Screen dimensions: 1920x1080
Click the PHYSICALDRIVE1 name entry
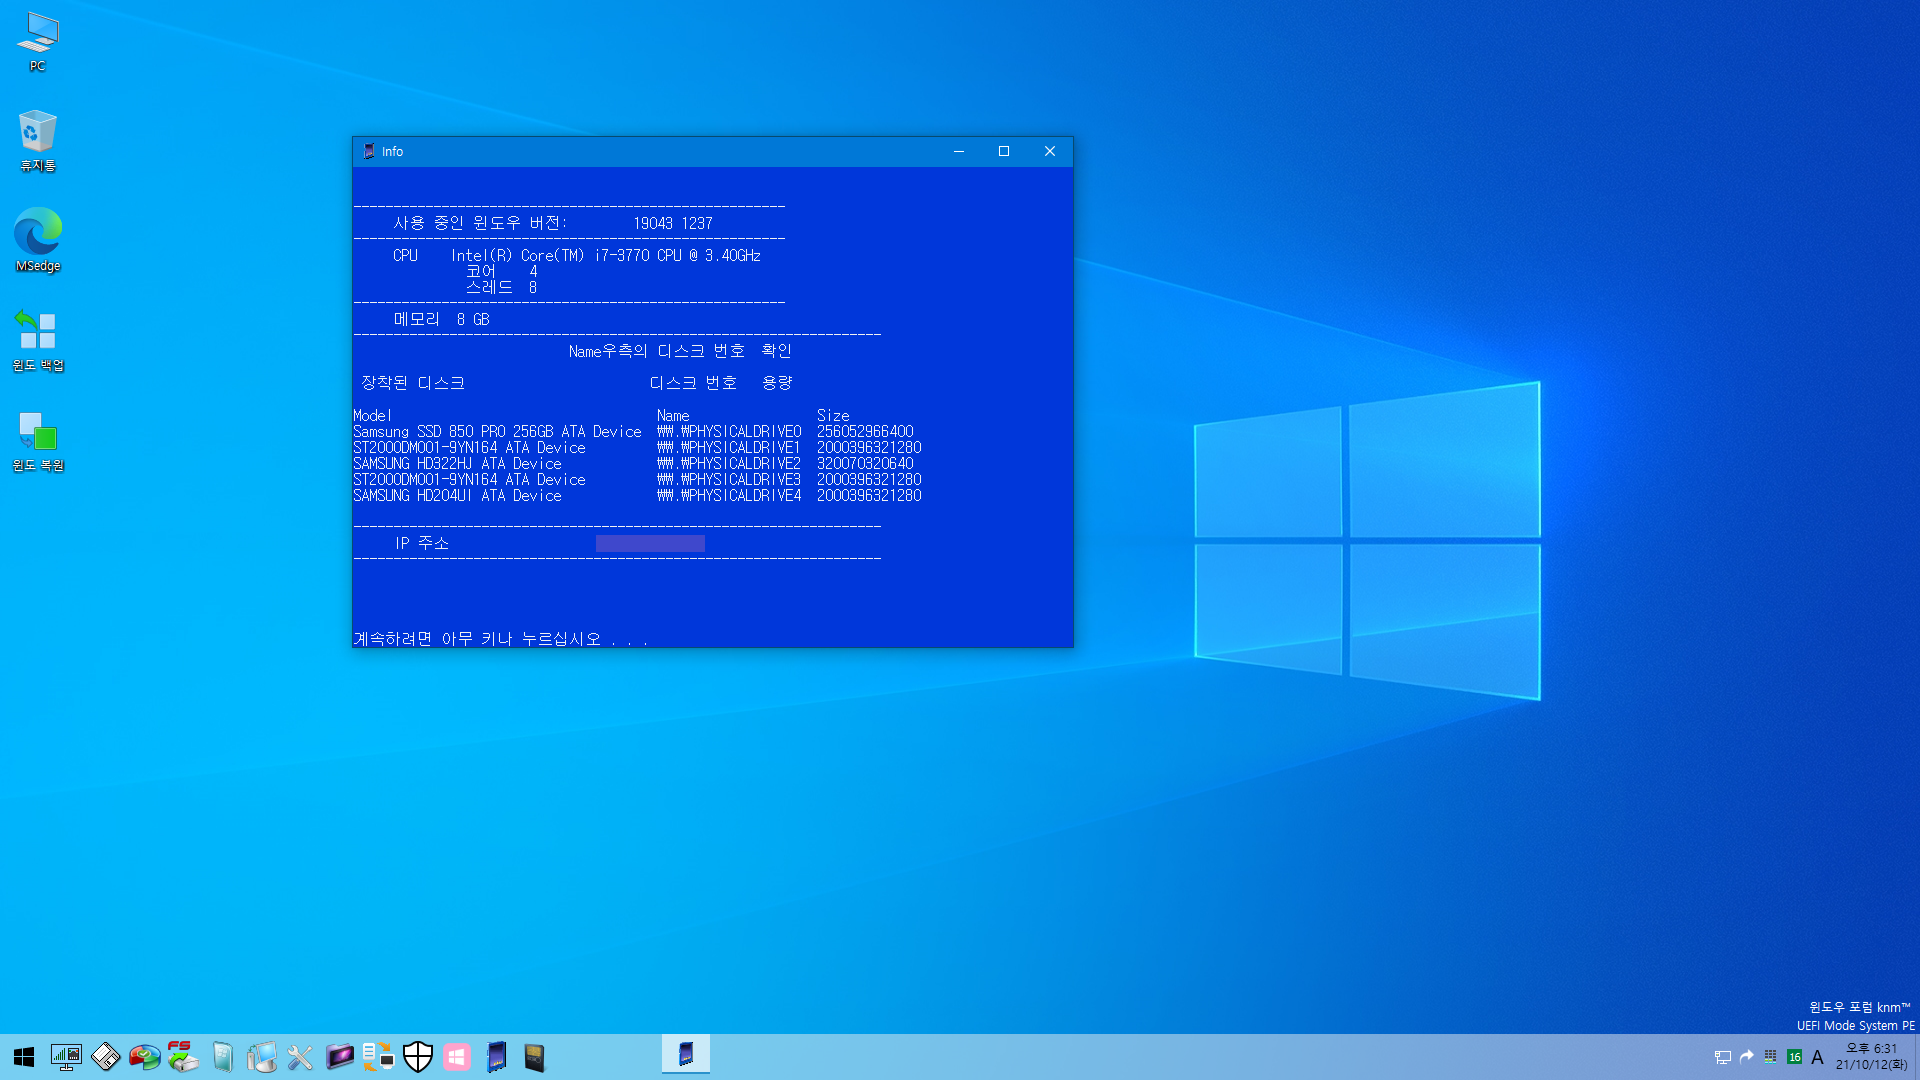tap(729, 448)
